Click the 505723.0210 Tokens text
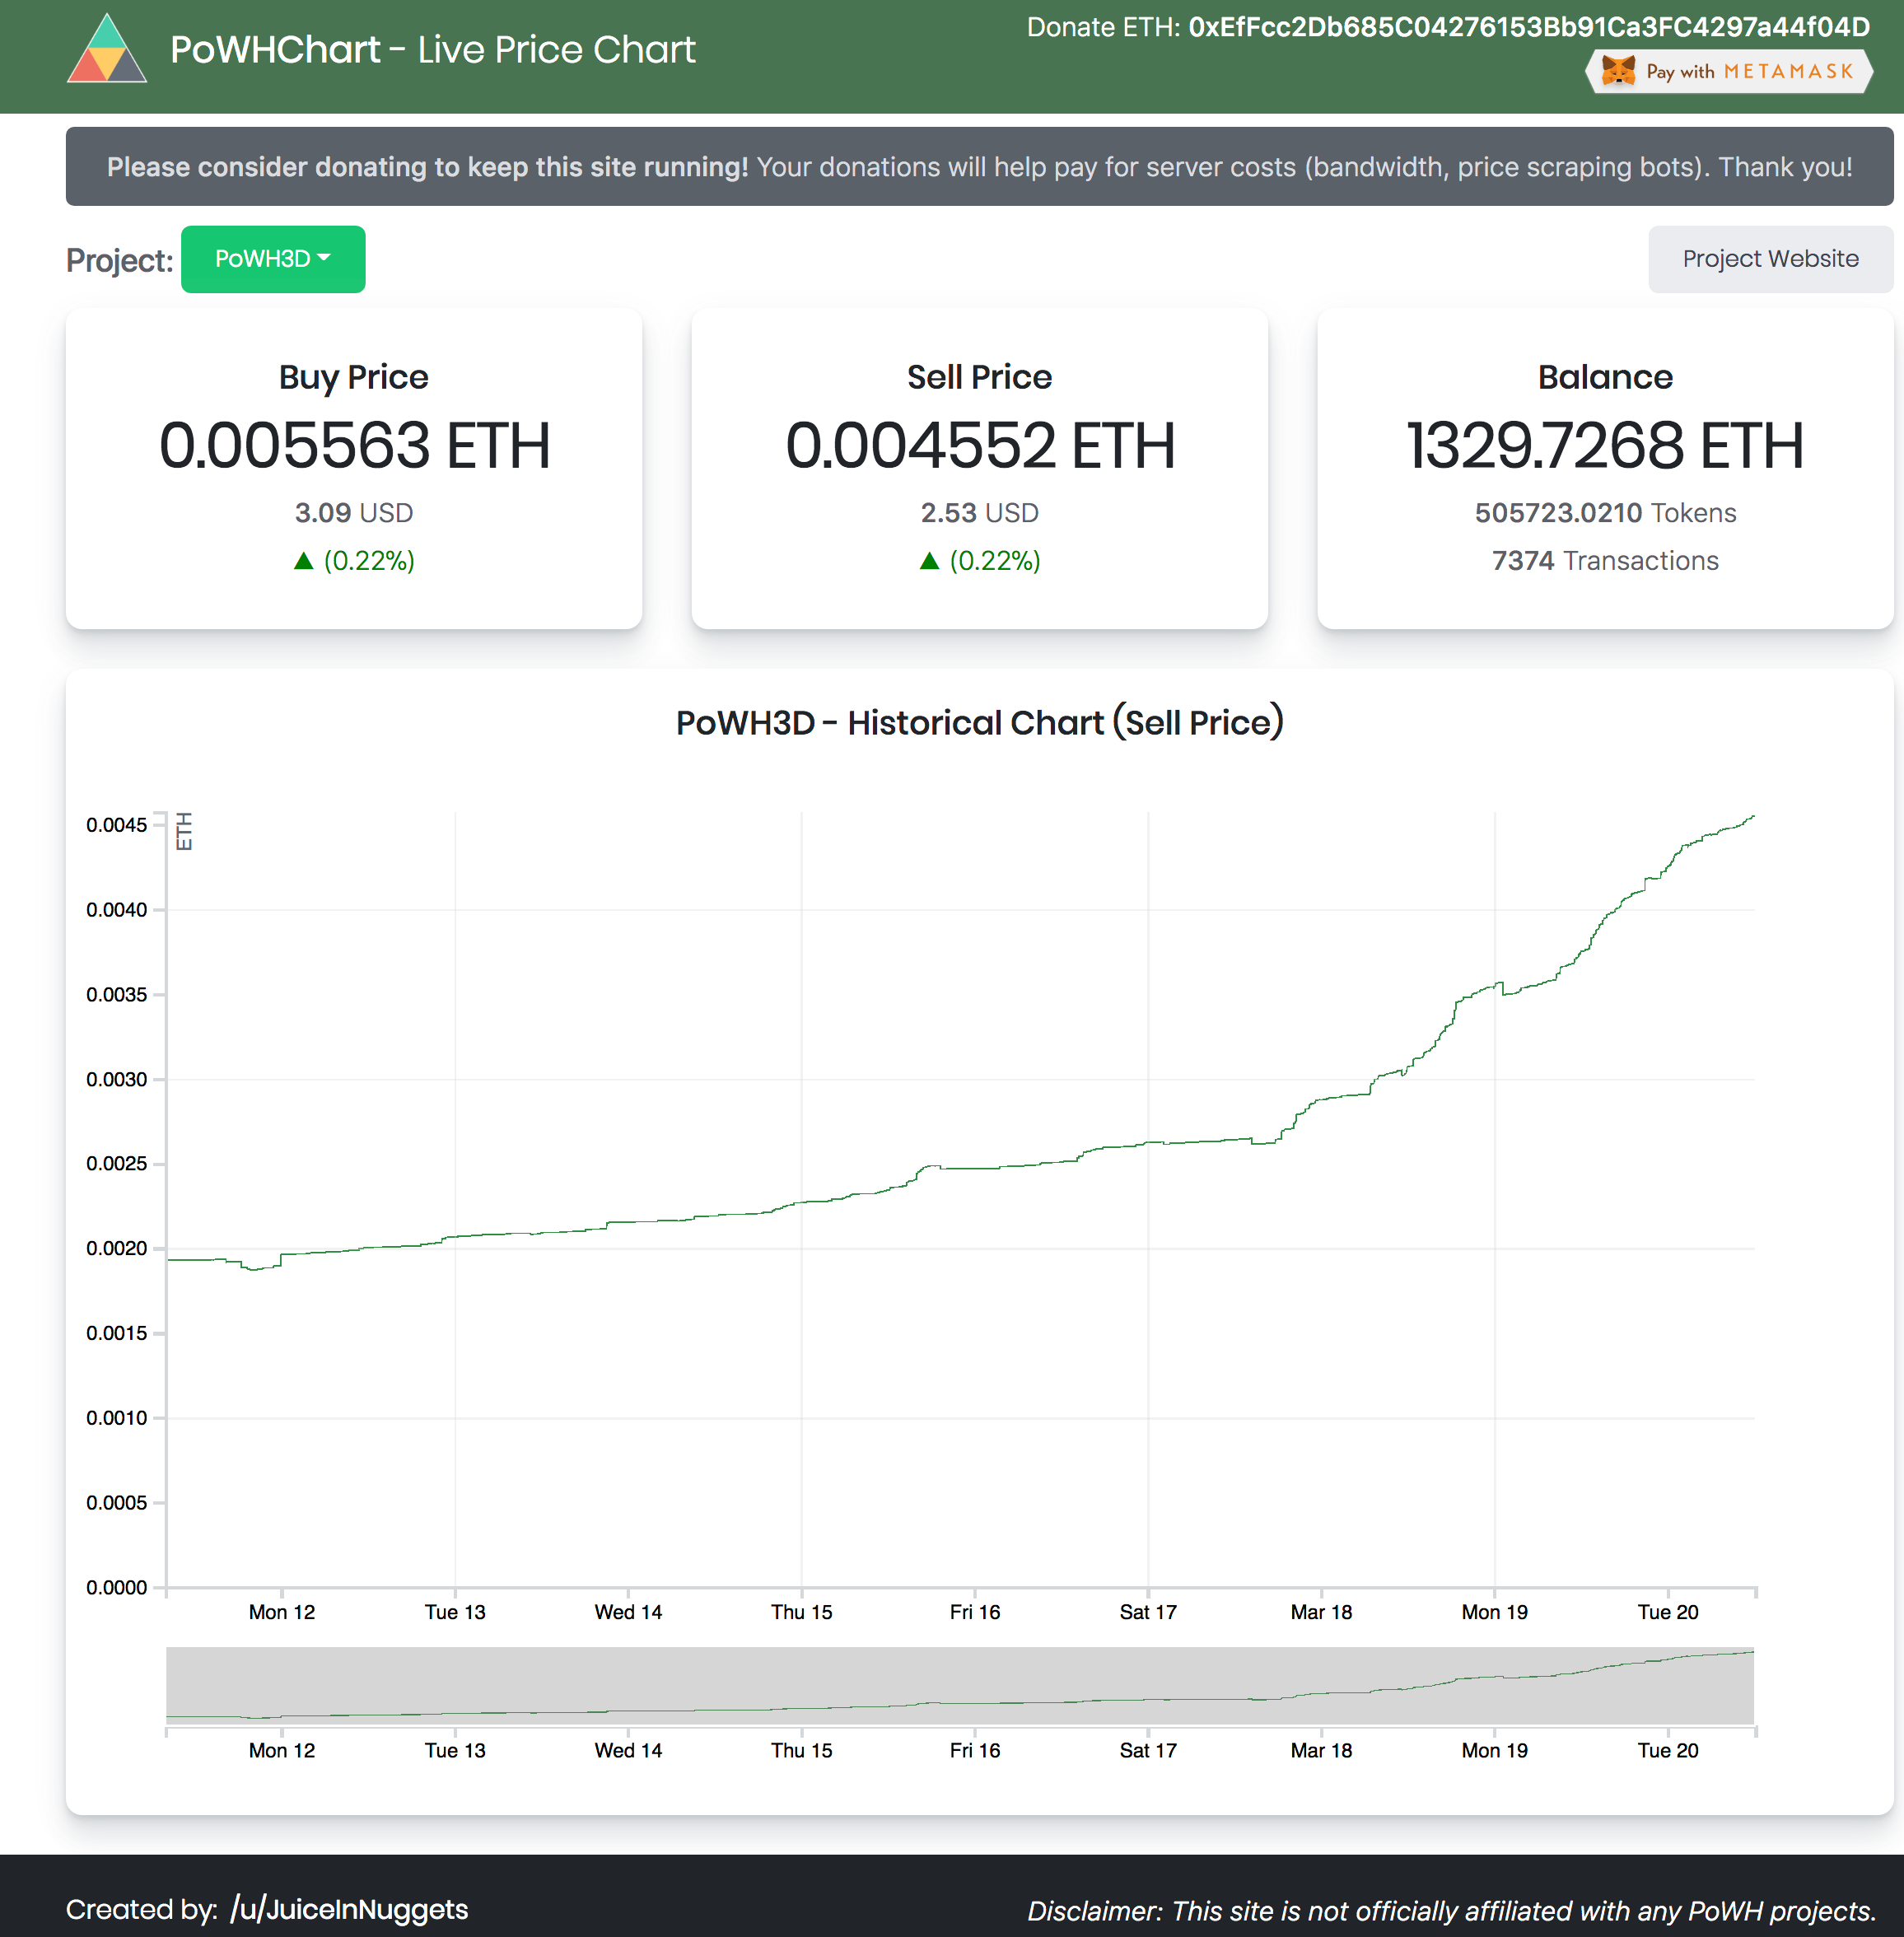The image size is (1904, 1937). click(1605, 513)
